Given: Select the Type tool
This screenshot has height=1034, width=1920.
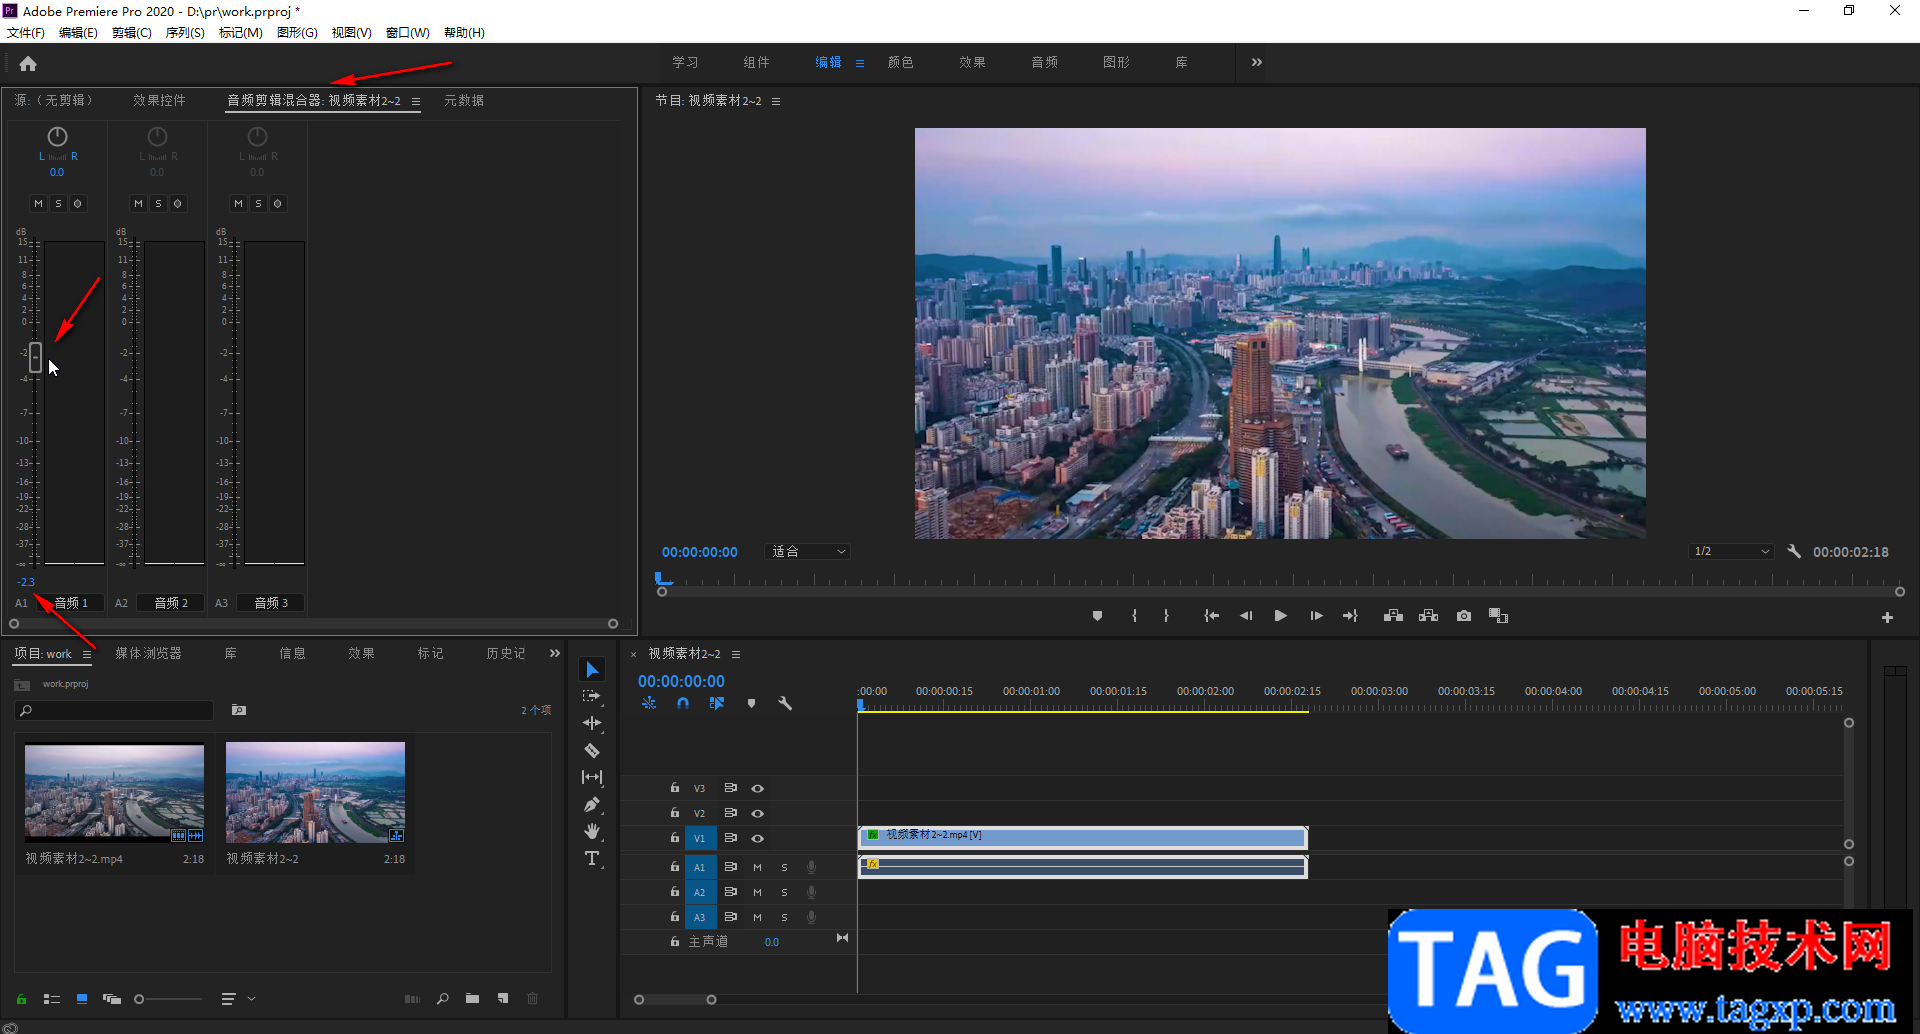Looking at the screenshot, I should [x=592, y=858].
